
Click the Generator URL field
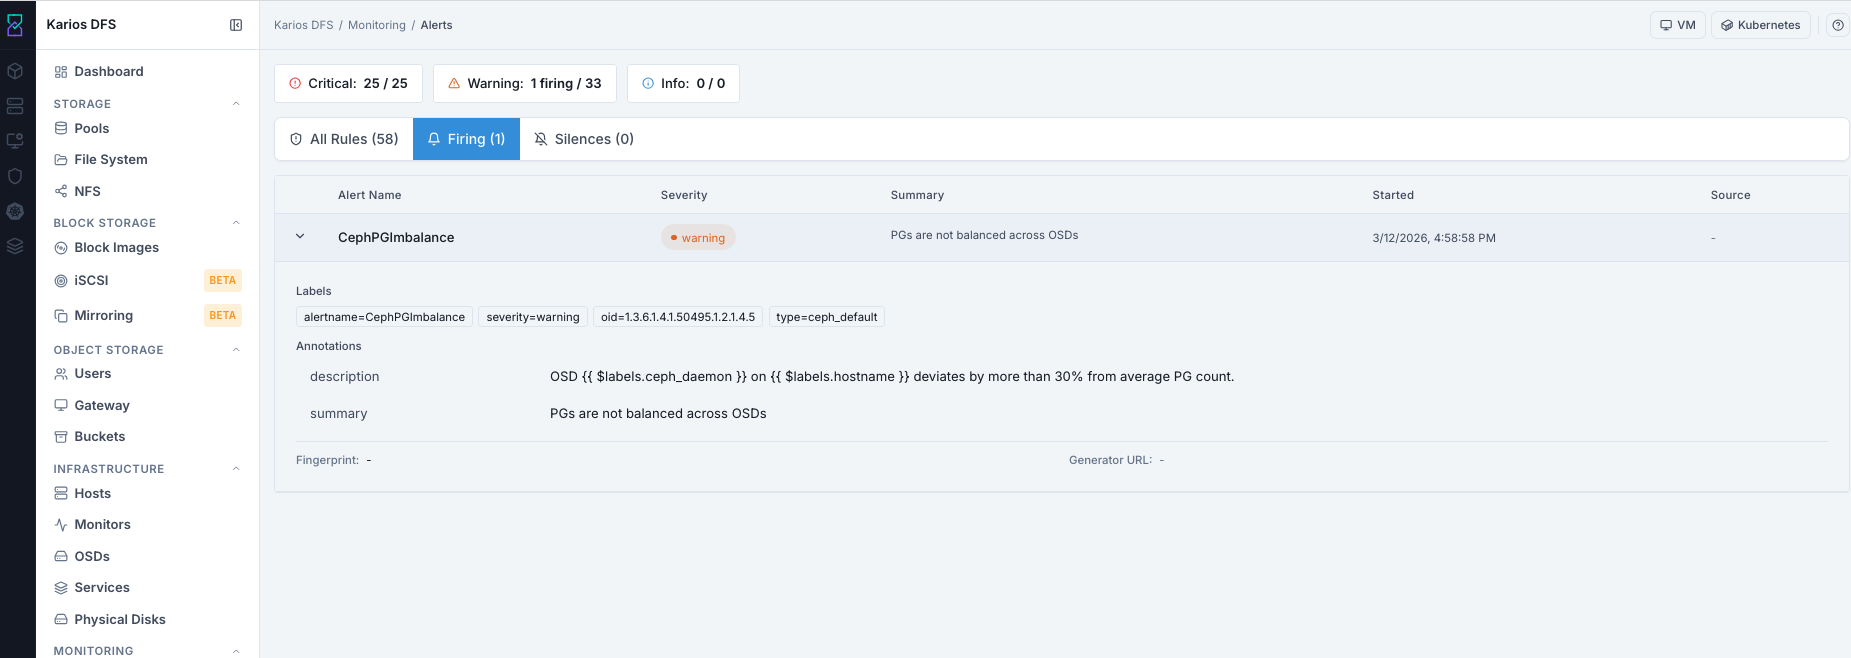(x=1117, y=460)
